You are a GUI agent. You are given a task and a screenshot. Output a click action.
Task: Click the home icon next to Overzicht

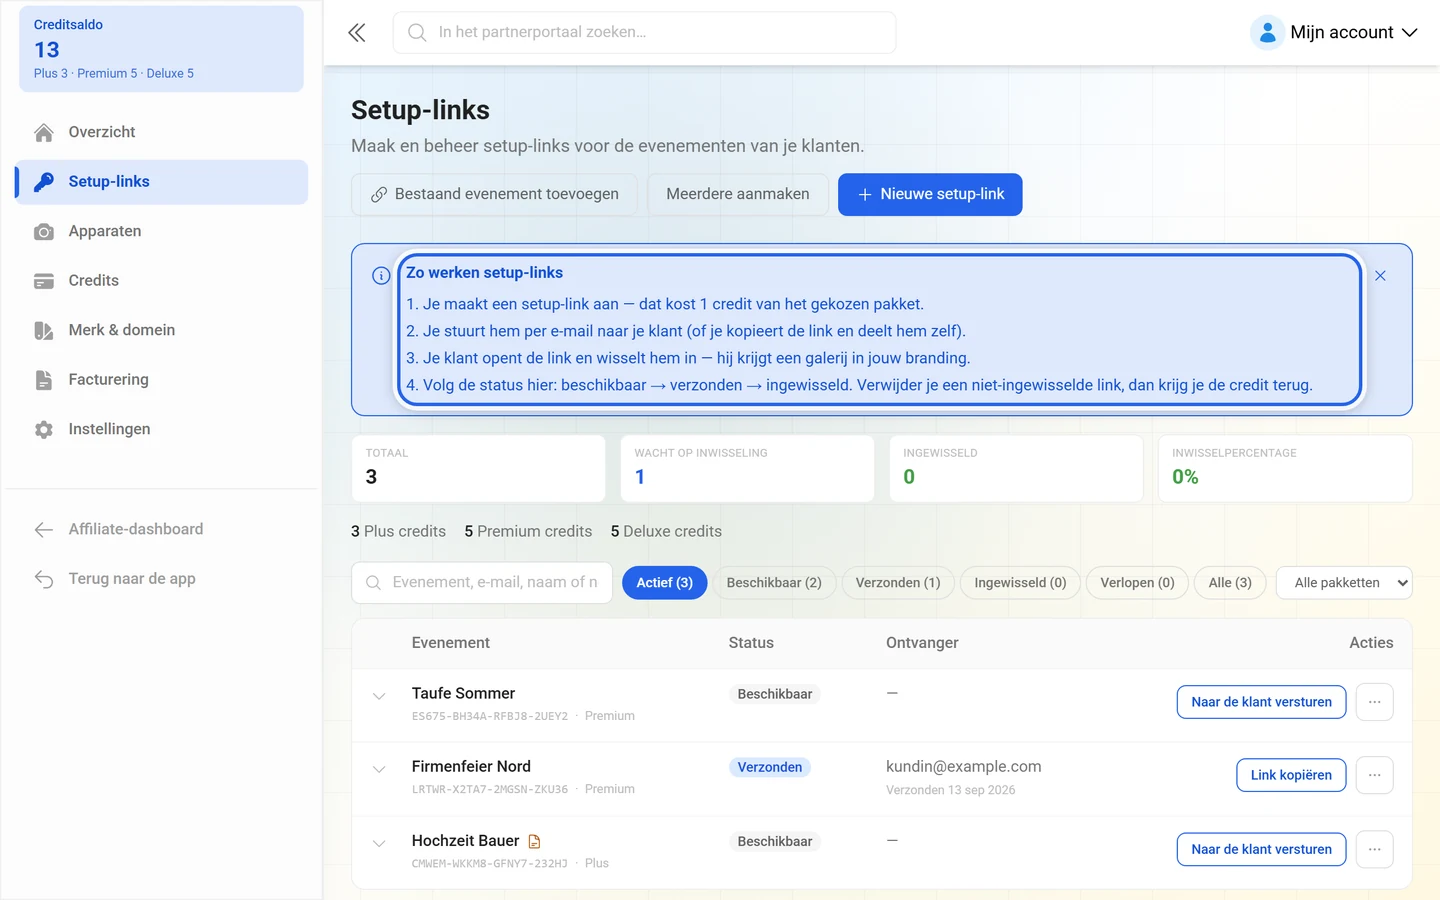pos(44,132)
